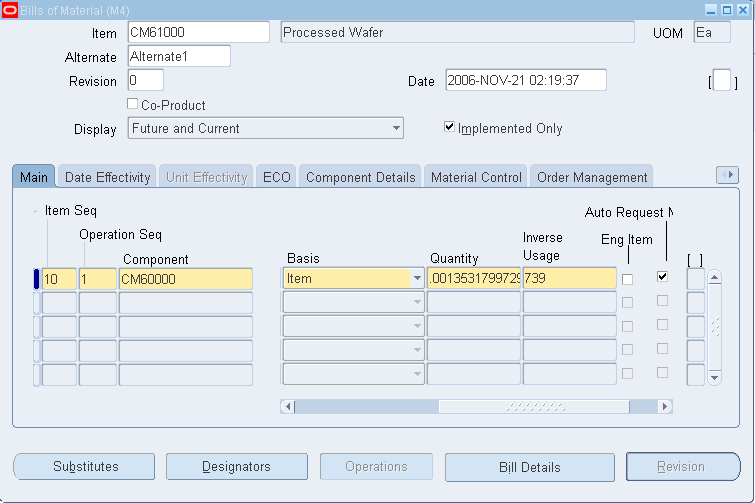This screenshot has width=755, height=503.
Task: Check Eng Item box for CM60000 row
Action: pos(627,279)
